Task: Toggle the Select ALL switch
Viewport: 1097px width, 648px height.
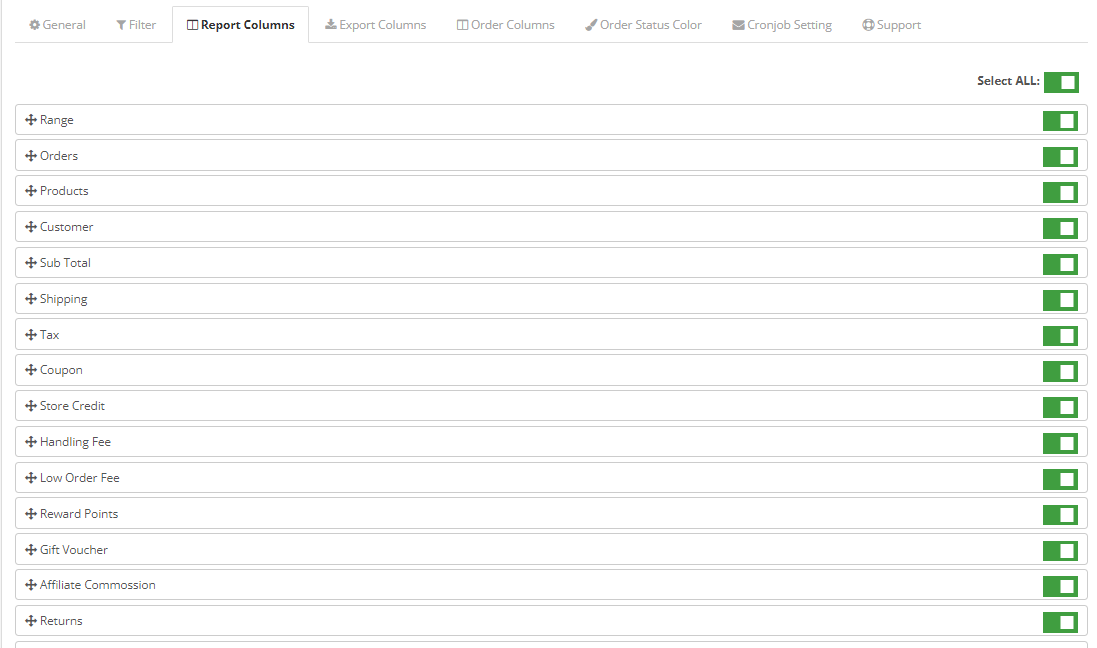Action: (1061, 82)
